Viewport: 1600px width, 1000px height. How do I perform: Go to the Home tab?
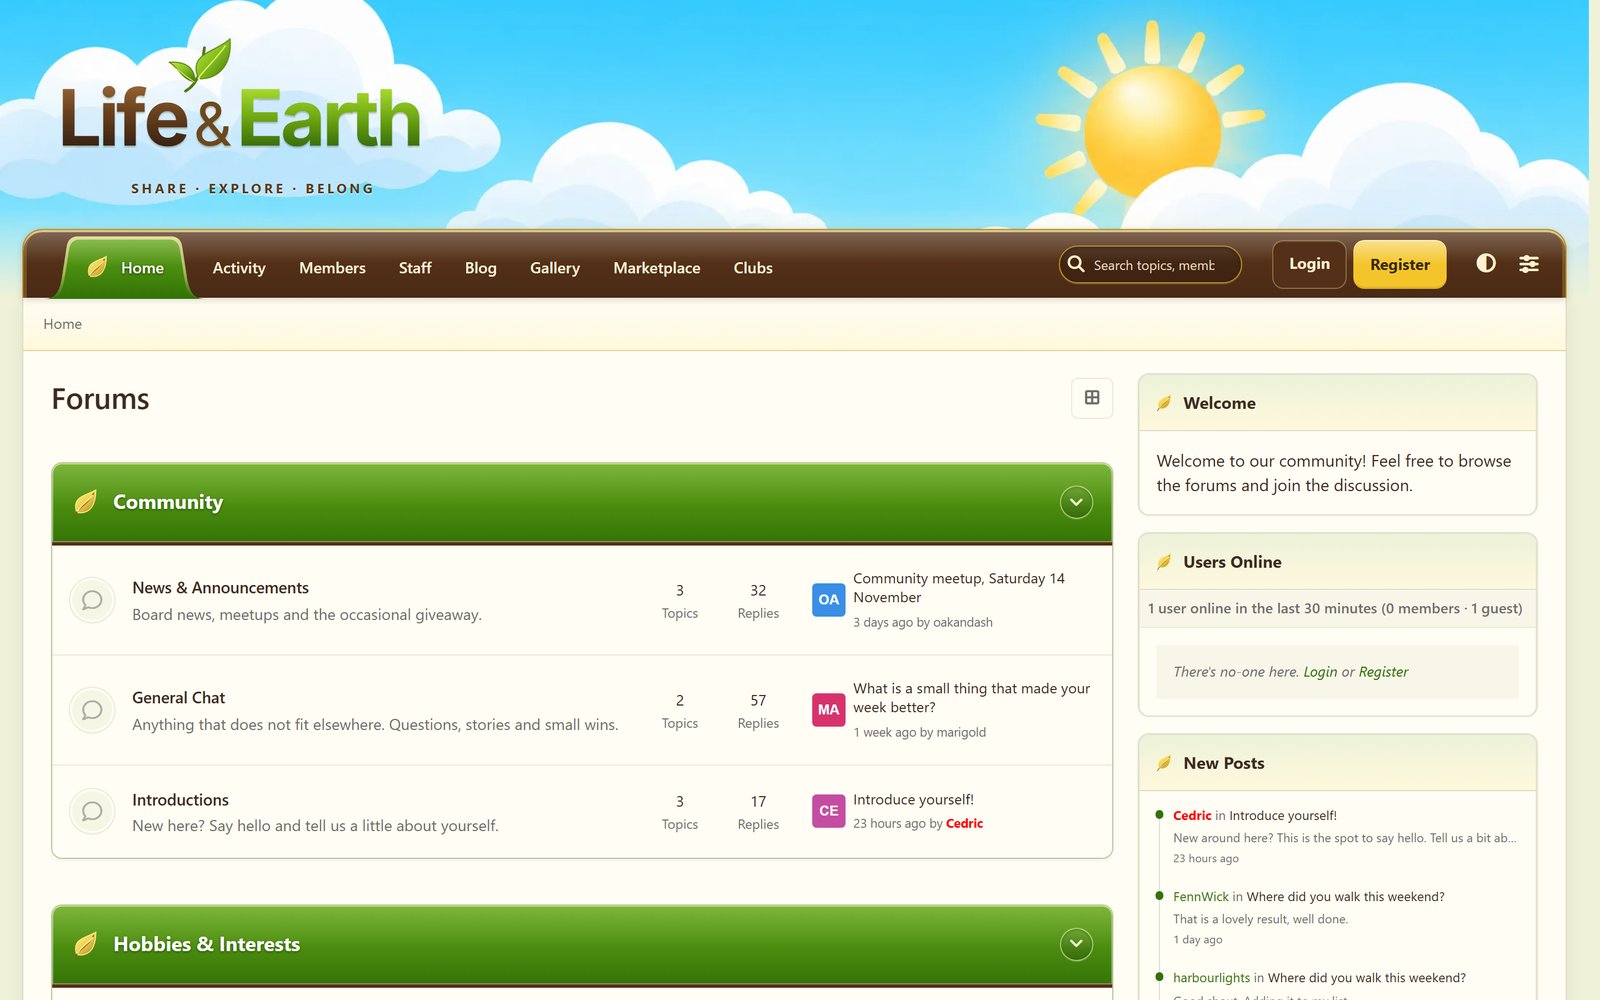(x=126, y=268)
